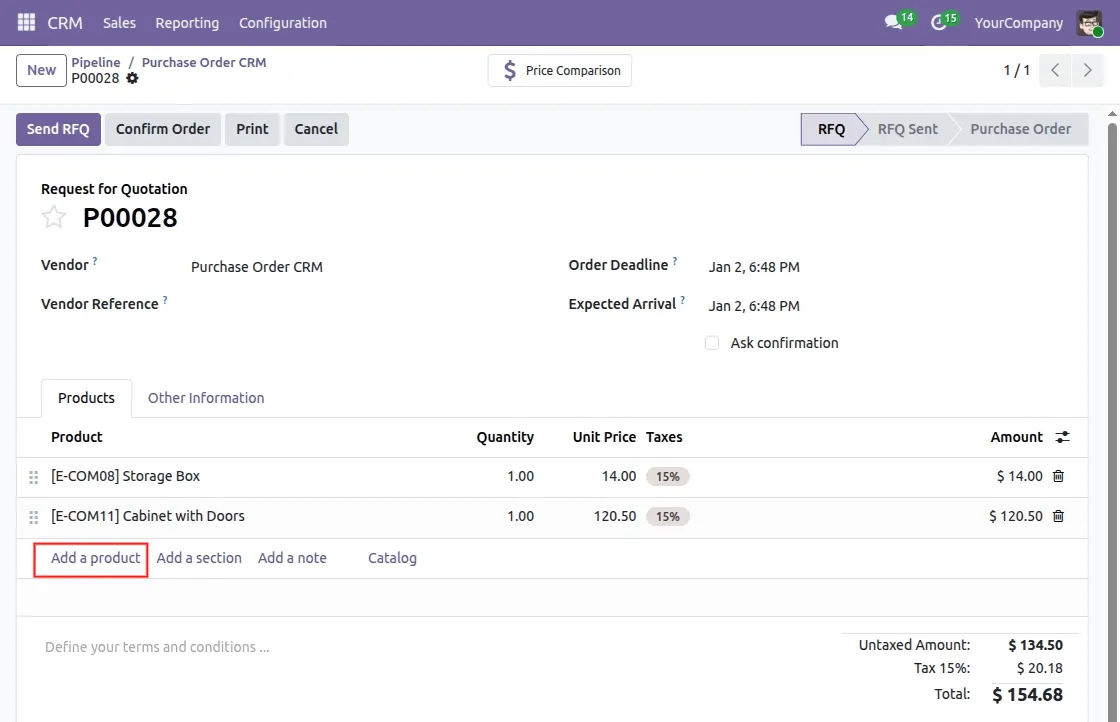Switch to the Other Information tab
This screenshot has height=722, width=1120.
pyautogui.click(x=206, y=398)
